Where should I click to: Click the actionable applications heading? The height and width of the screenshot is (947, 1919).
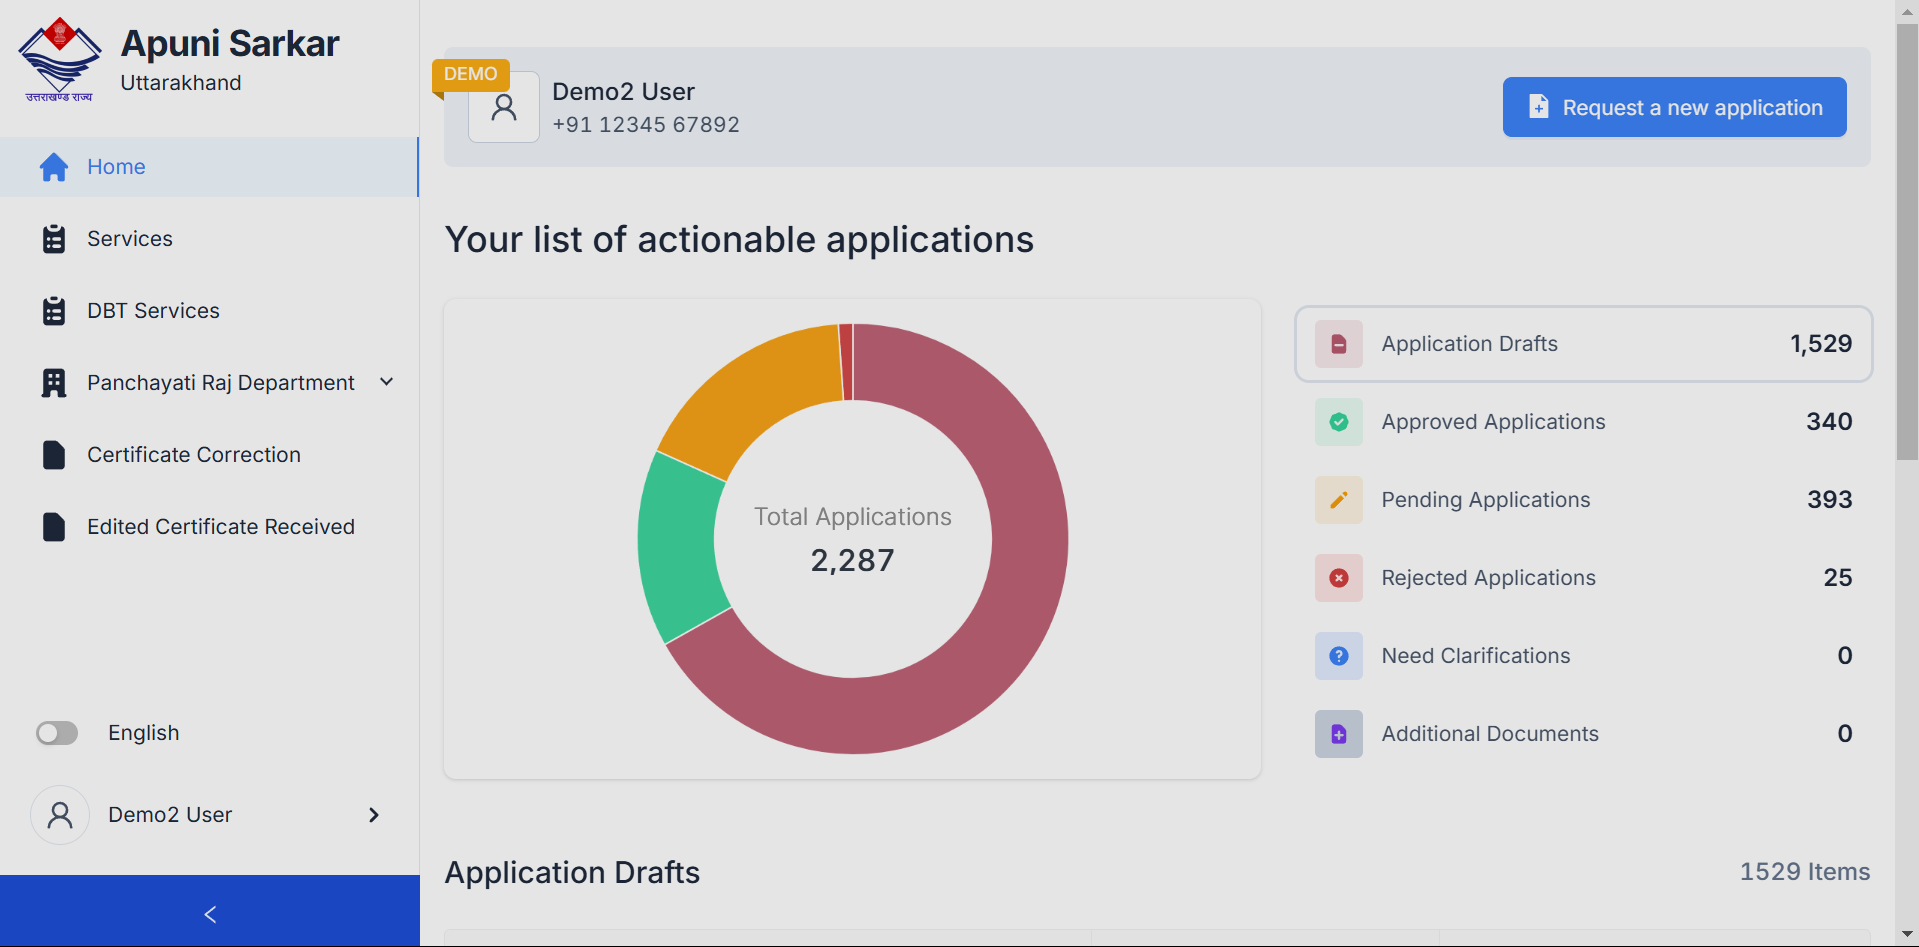(739, 240)
